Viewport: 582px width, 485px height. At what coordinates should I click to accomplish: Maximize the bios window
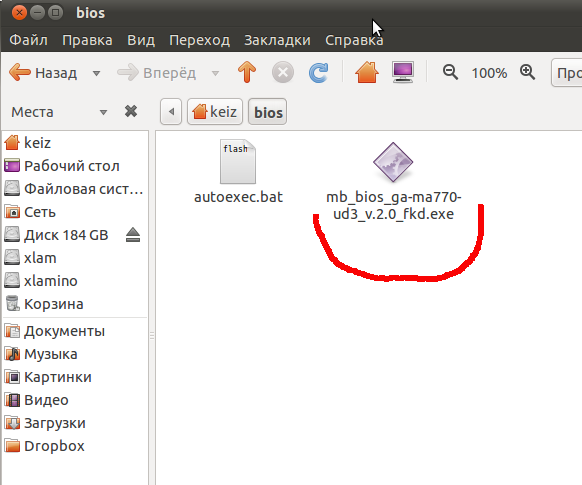[x=55, y=13]
